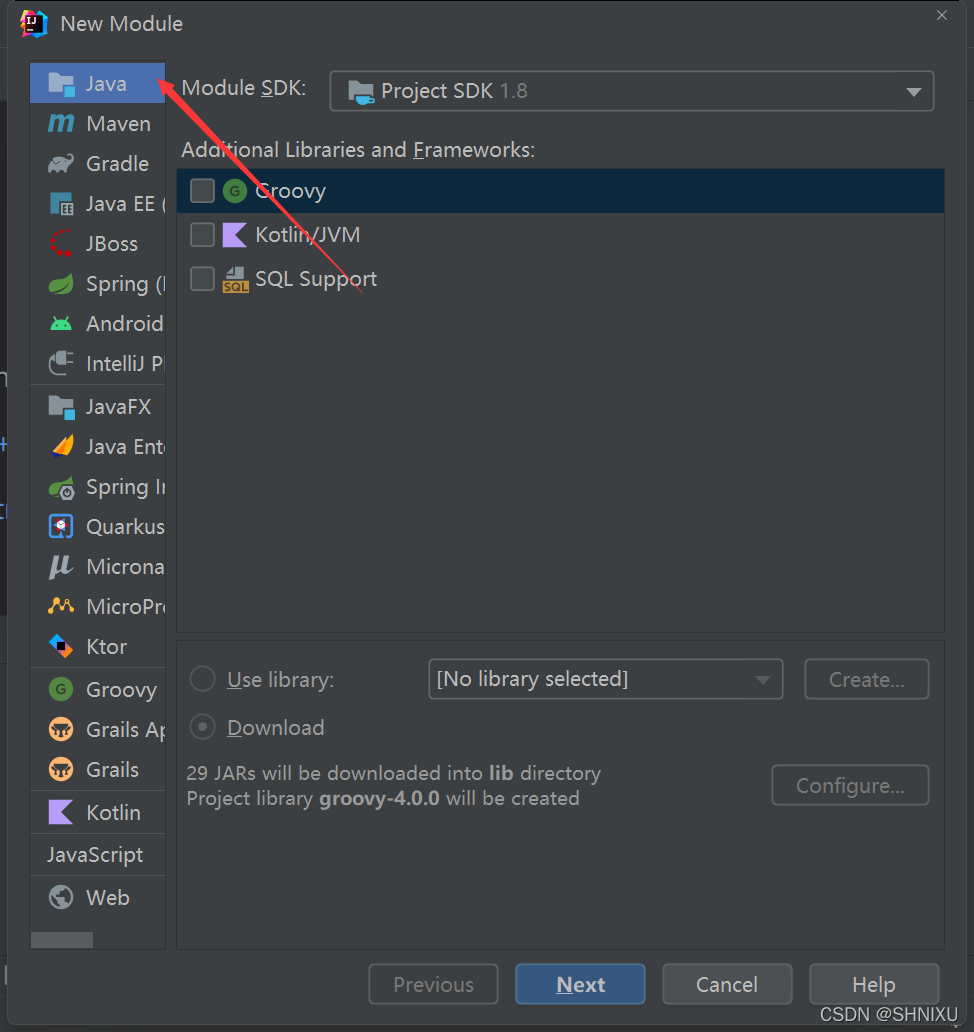Select the Grails icon in sidebar
Screen dimensions: 974x1032
[61, 769]
